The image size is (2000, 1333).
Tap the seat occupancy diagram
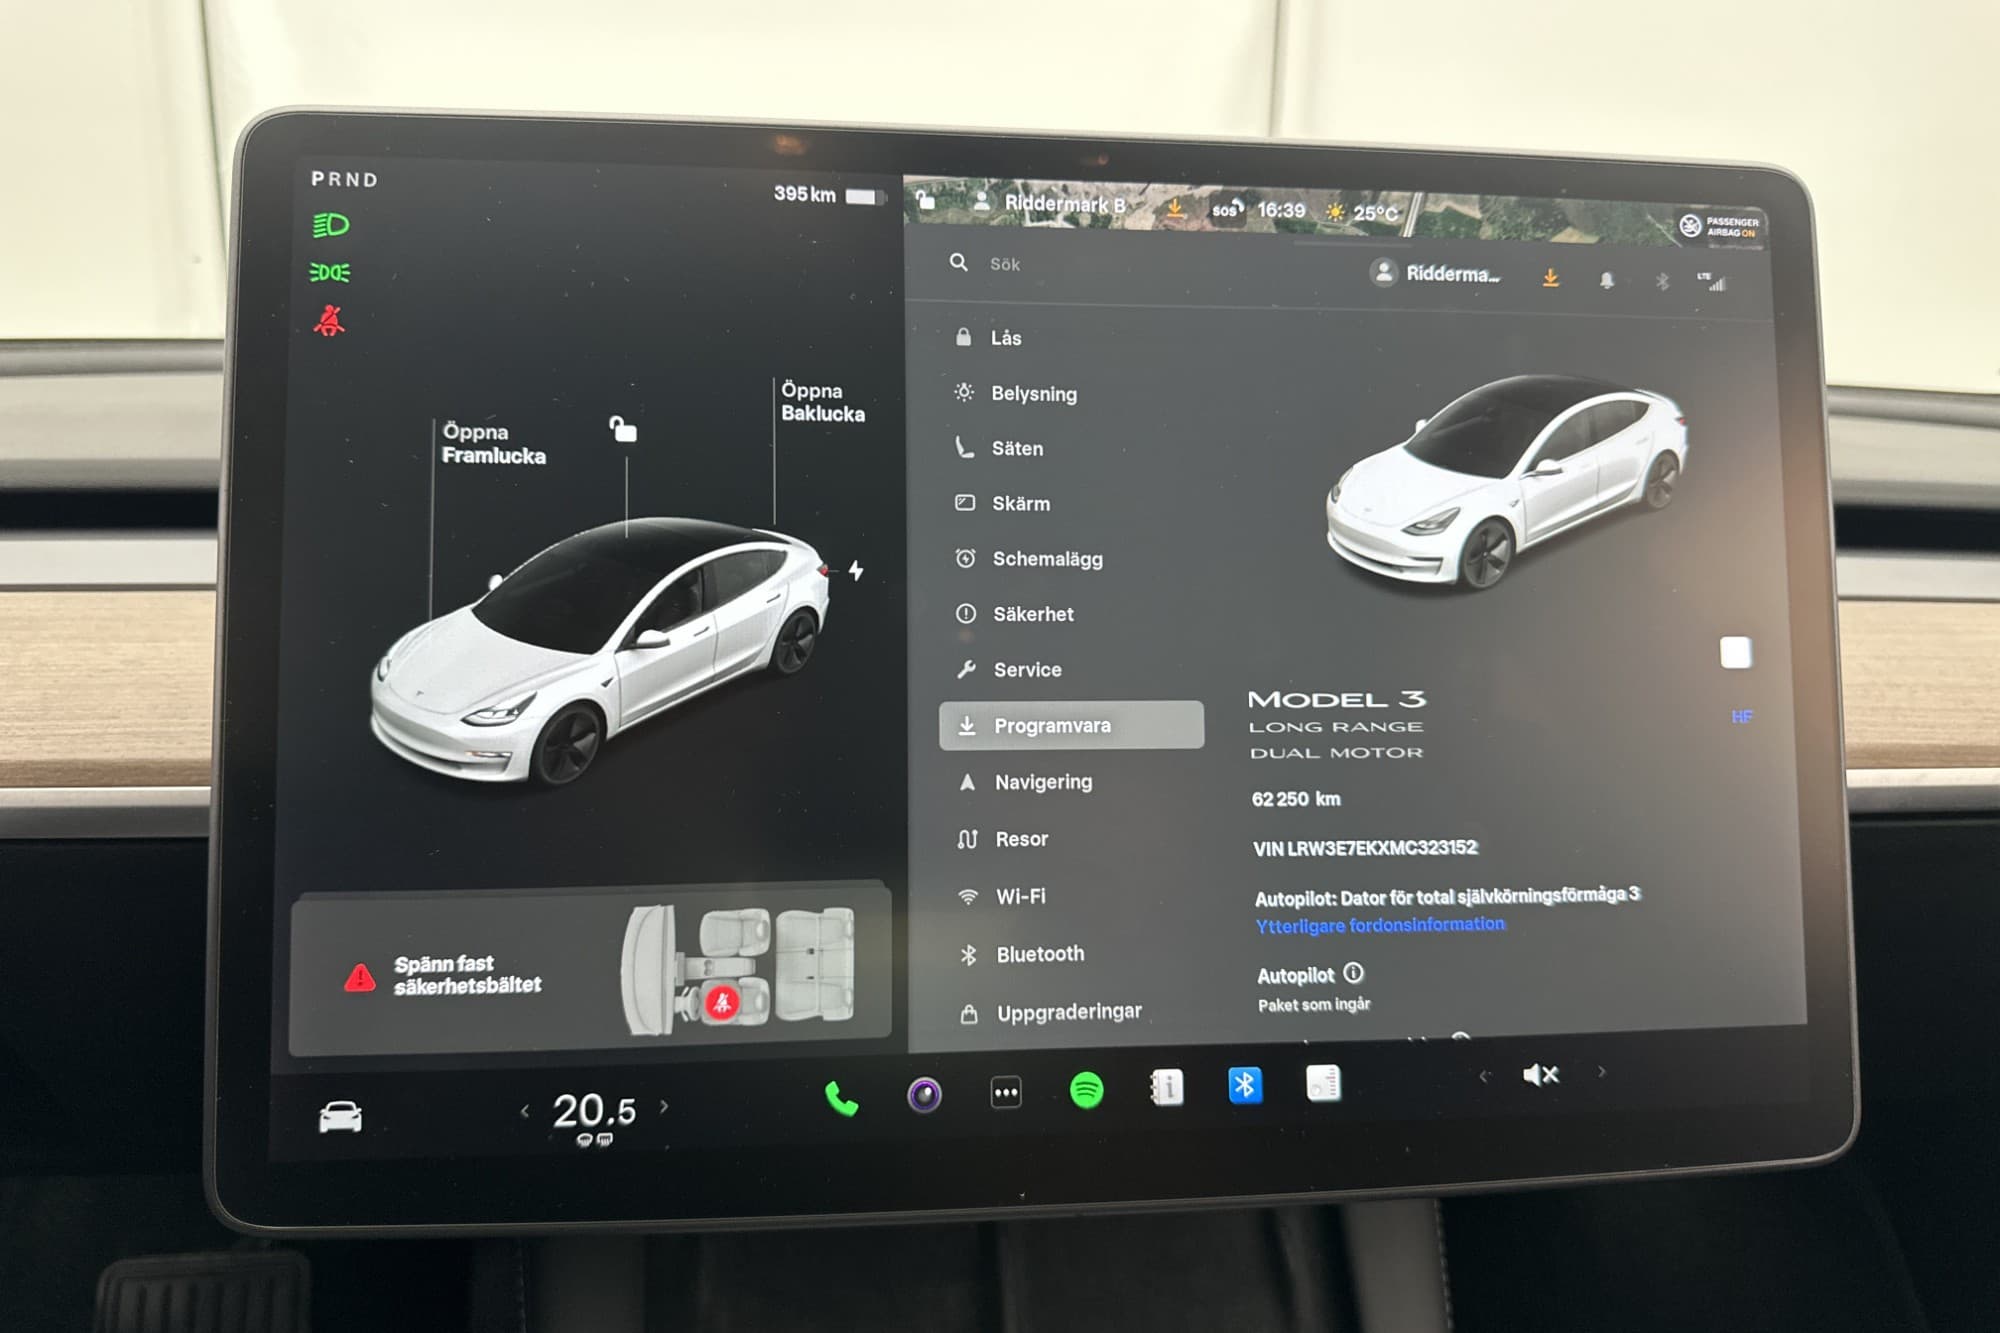(740, 970)
